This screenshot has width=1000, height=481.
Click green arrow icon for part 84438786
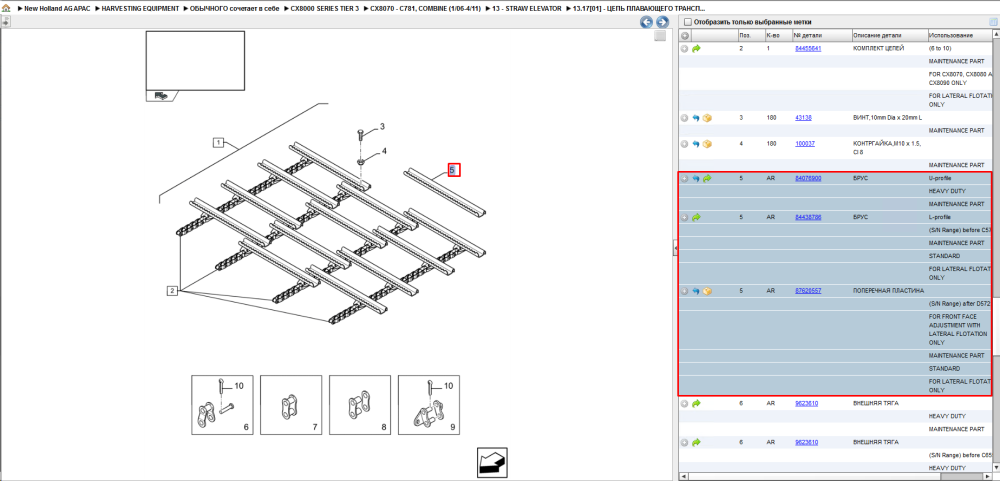click(696, 218)
